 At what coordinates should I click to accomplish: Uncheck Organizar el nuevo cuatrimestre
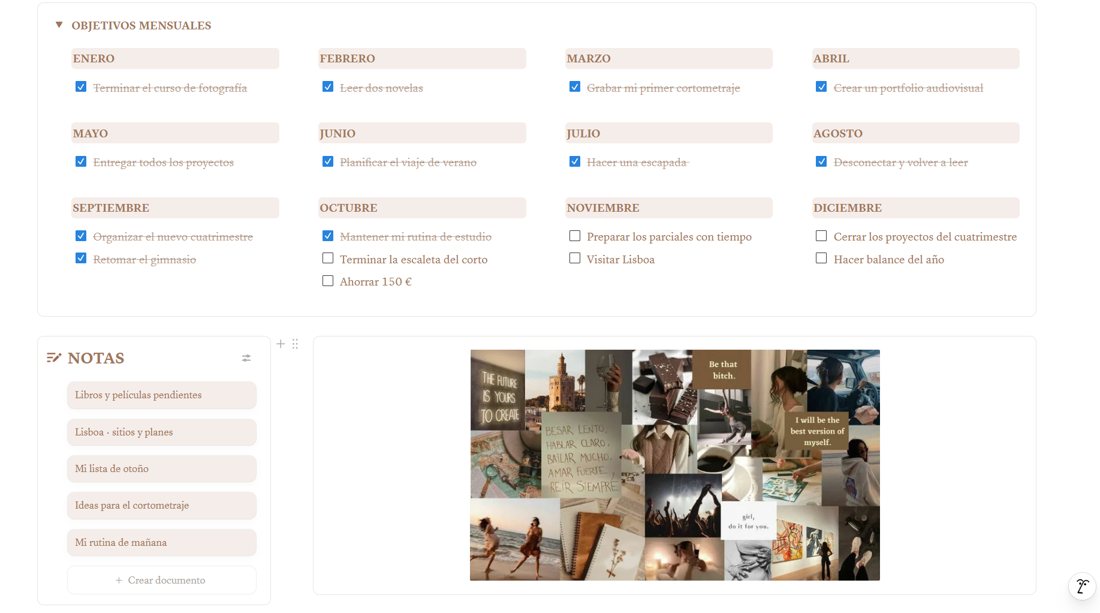pos(81,236)
